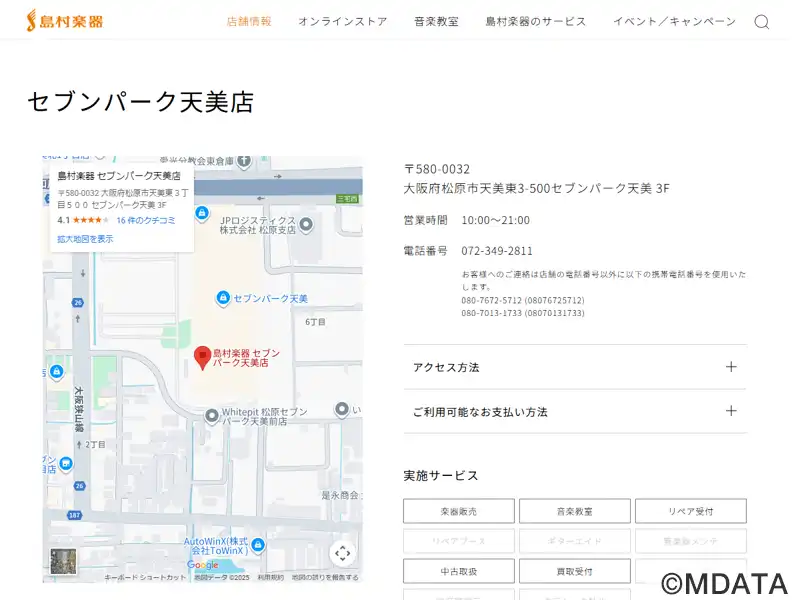Open the 店舗情報 menu item
Screen dimensions: 800x600
tap(249, 21)
